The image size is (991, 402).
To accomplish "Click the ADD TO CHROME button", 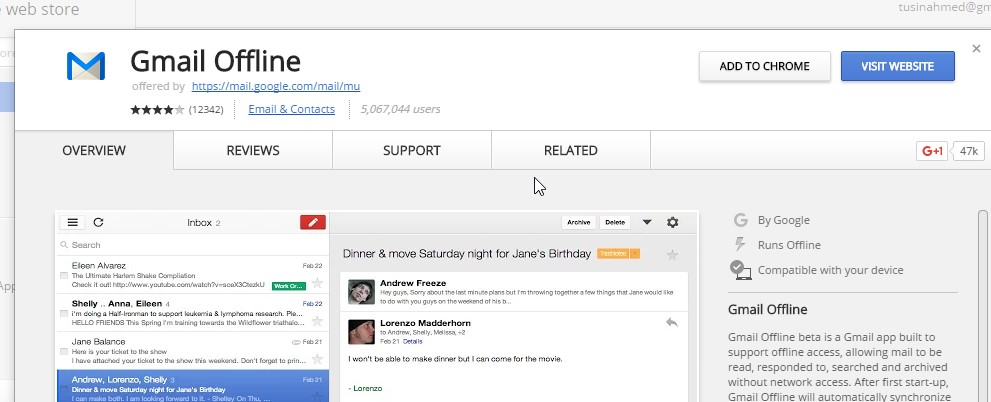I will point(764,66).
